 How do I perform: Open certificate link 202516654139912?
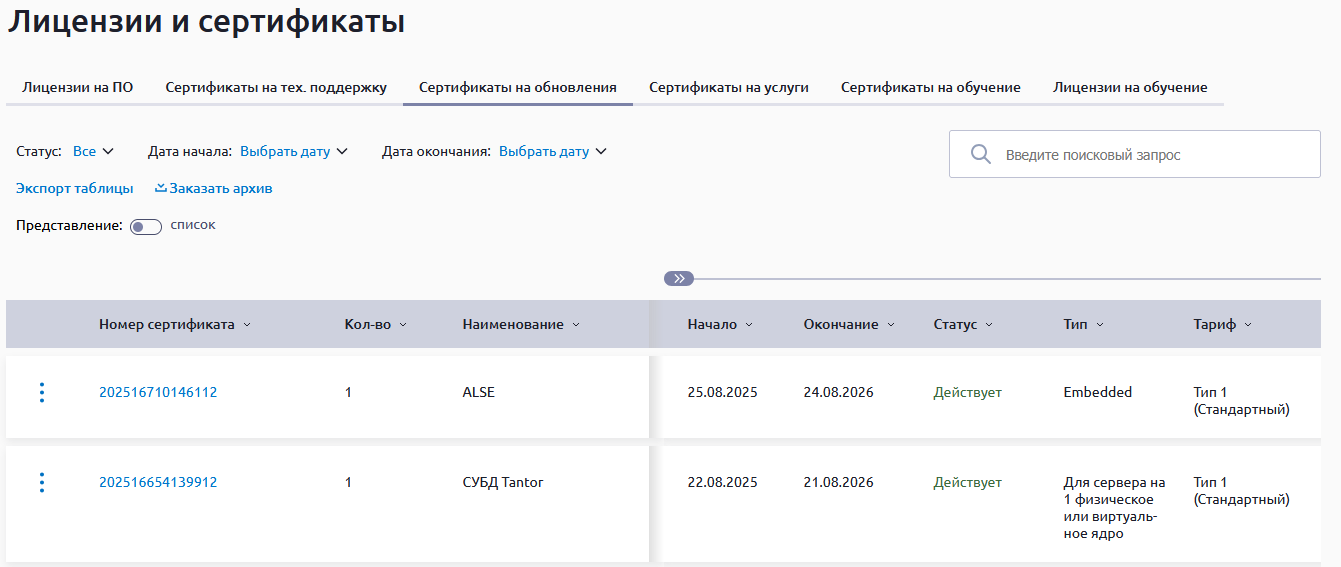click(157, 483)
